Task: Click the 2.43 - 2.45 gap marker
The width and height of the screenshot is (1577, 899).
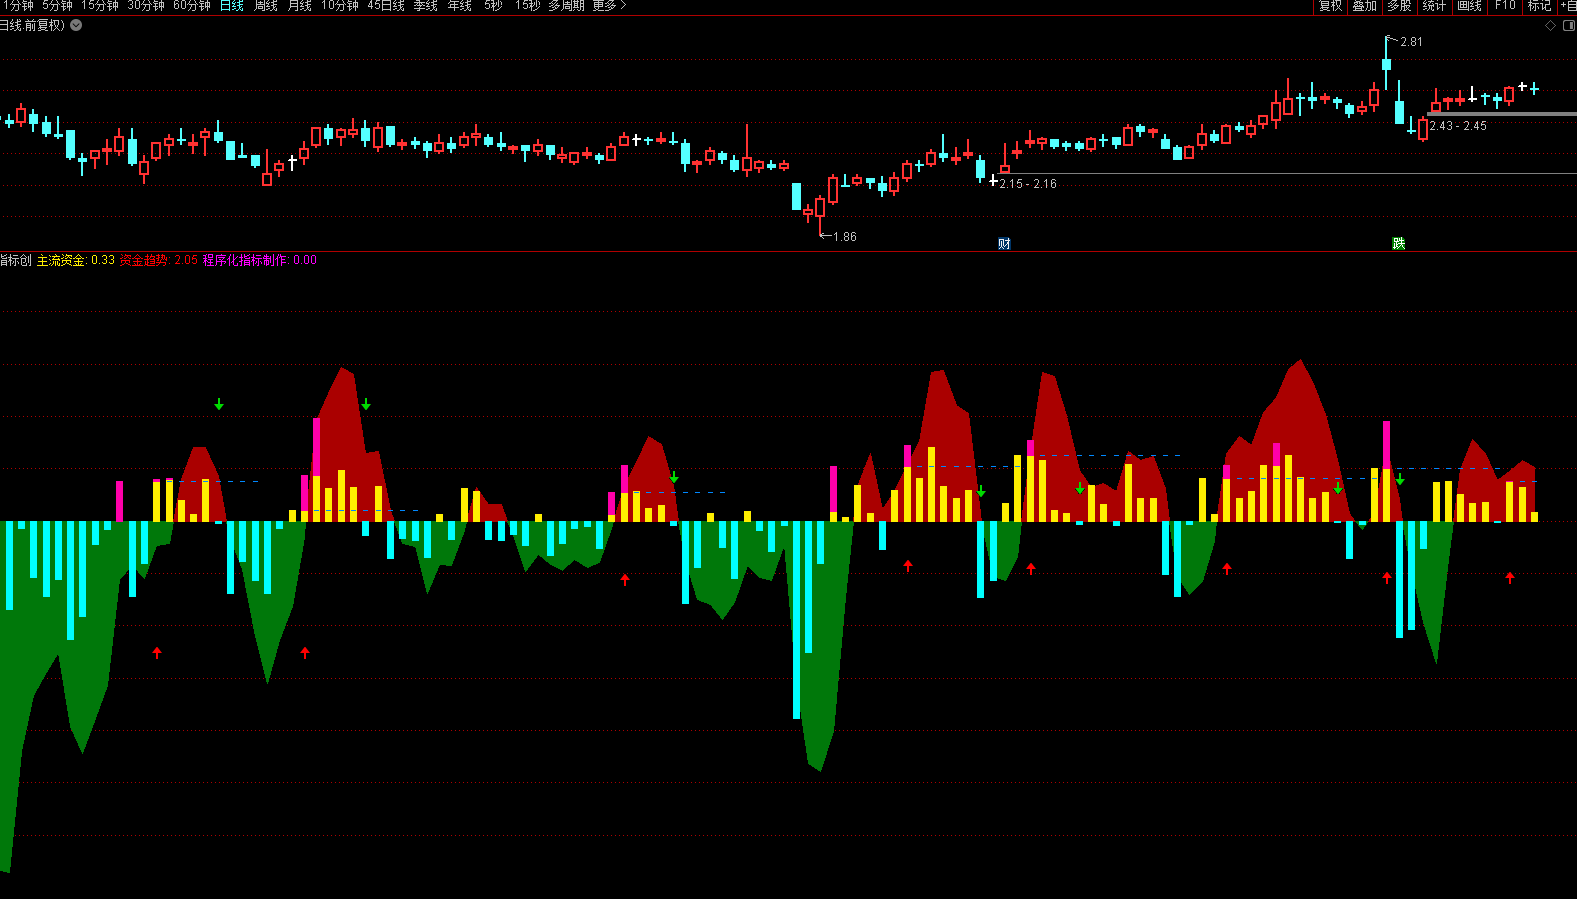Action: click(x=1457, y=126)
